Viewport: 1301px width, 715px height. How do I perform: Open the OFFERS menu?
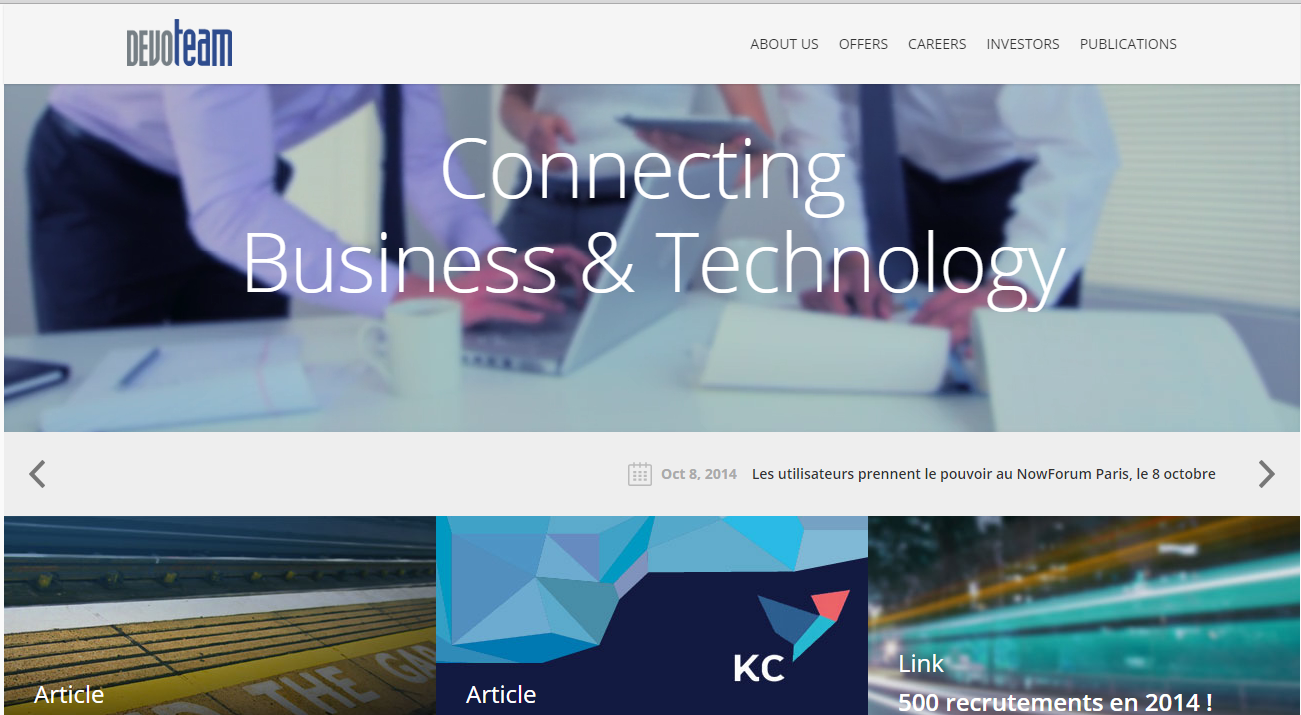tap(863, 44)
